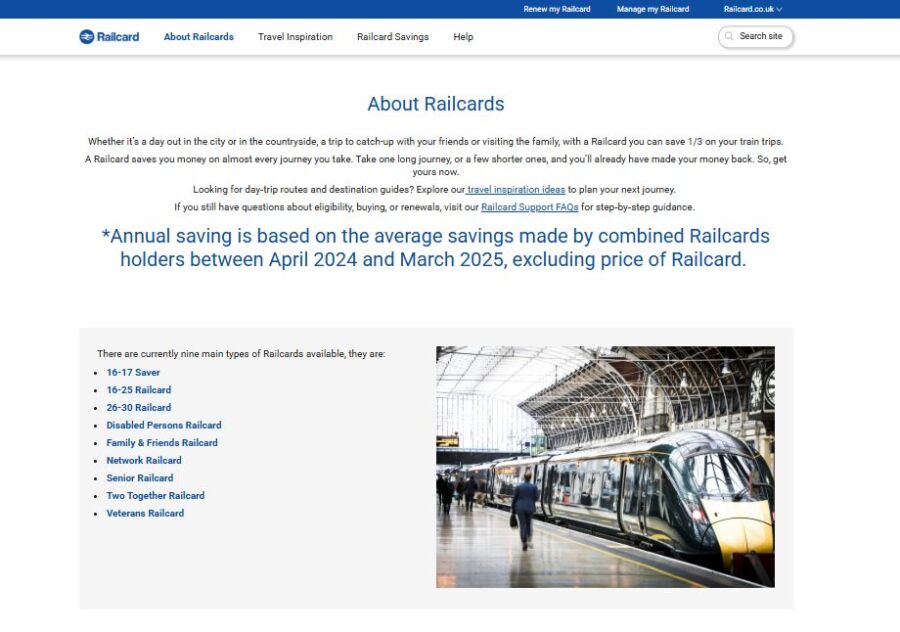Open Renew my Railcard link
Screen dimensions: 900x632
tap(557, 9)
